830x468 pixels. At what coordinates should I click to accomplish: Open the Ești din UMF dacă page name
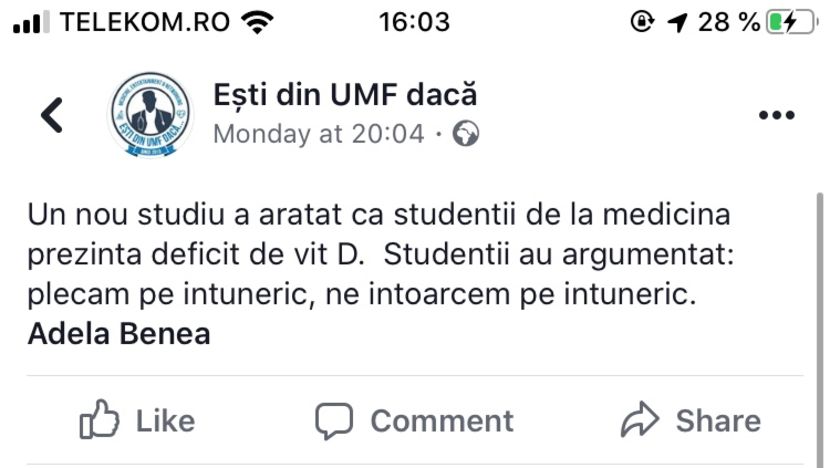345,95
